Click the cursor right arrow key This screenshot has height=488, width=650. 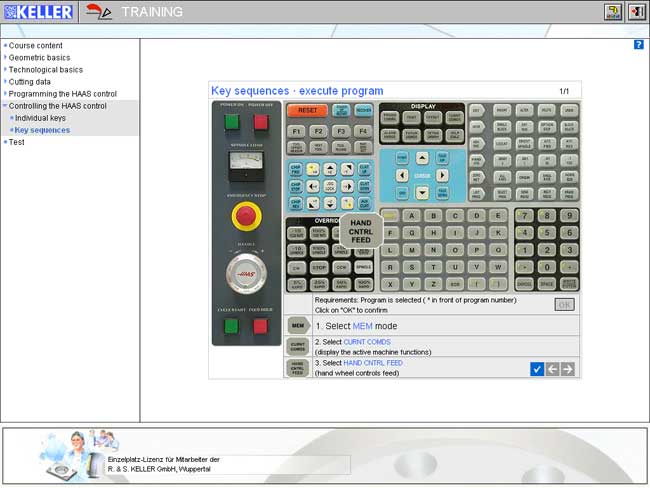tap(442, 175)
